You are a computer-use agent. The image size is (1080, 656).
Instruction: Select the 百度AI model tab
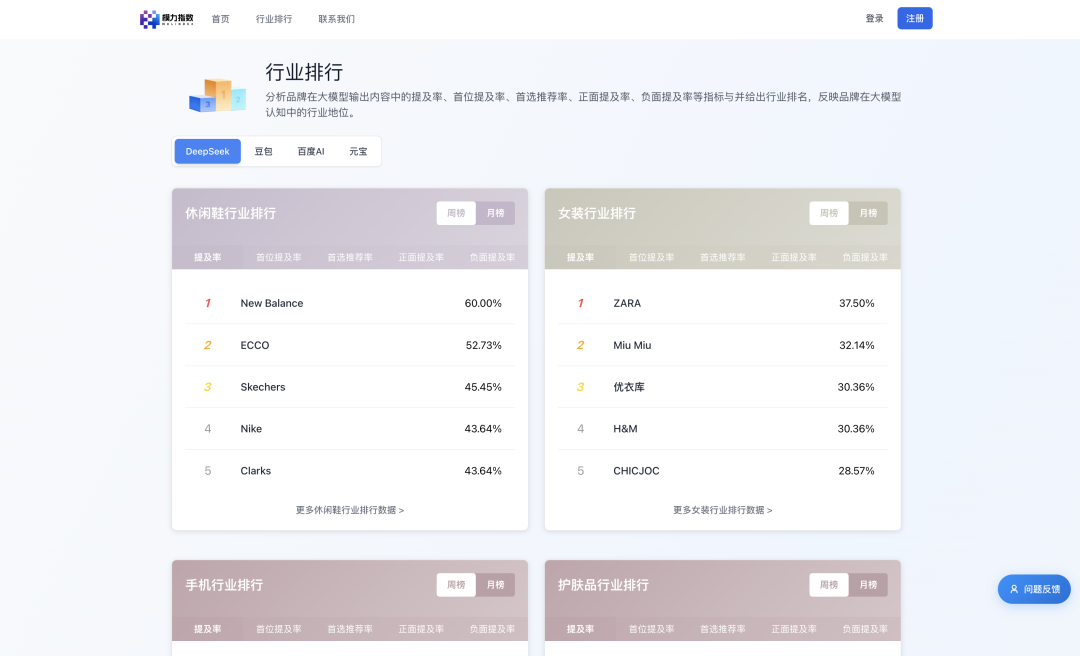[311, 152]
